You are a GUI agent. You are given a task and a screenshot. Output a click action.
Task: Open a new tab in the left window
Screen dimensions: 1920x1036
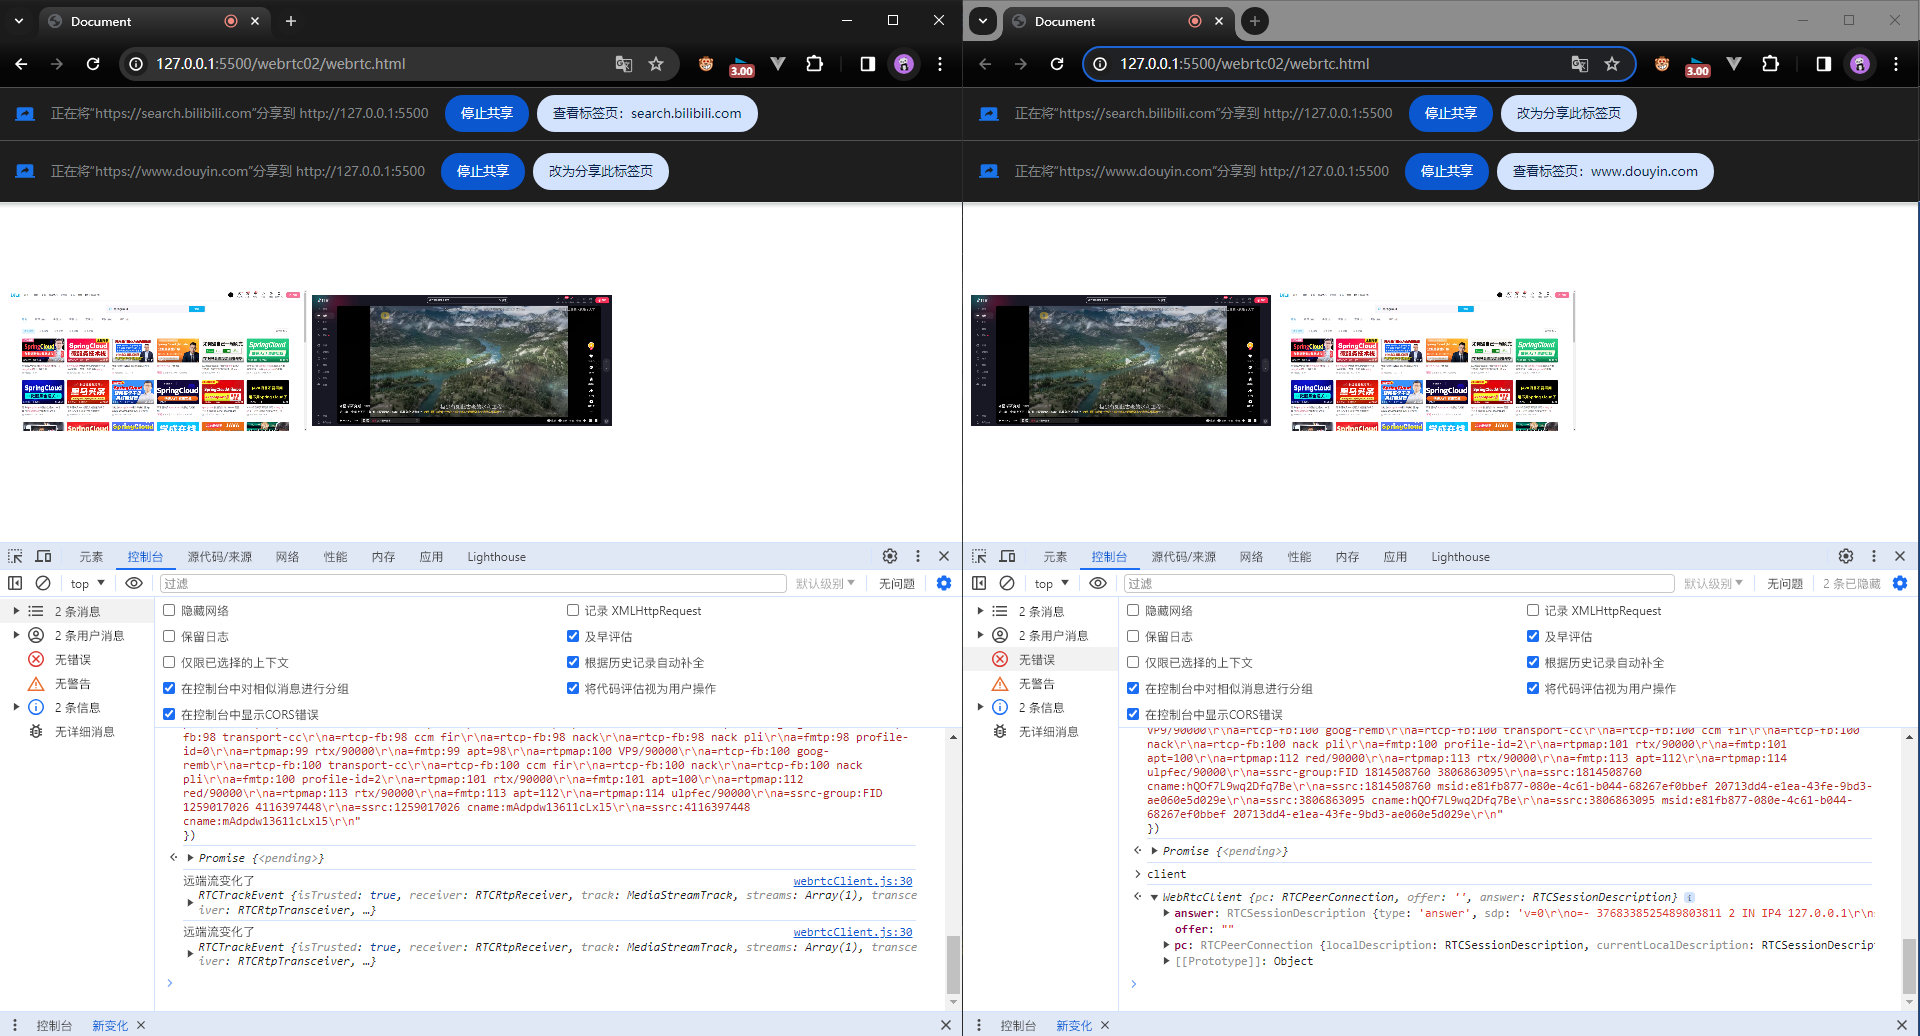[291, 21]
